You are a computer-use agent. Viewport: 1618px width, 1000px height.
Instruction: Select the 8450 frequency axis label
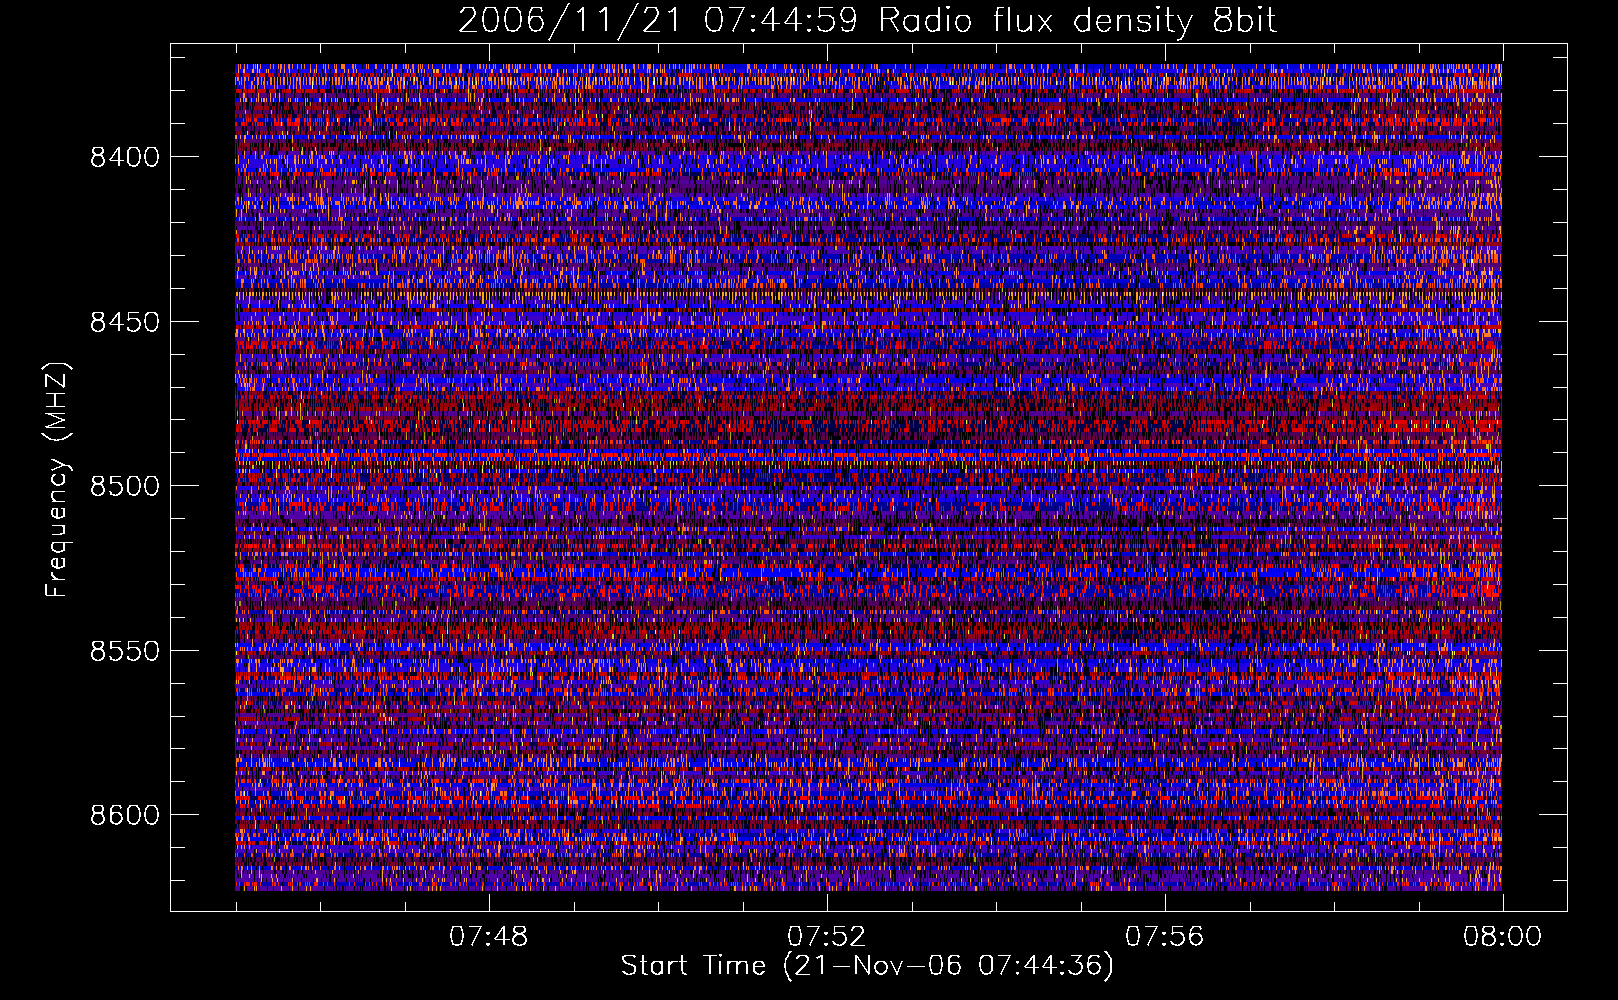(x=125, y=322)
